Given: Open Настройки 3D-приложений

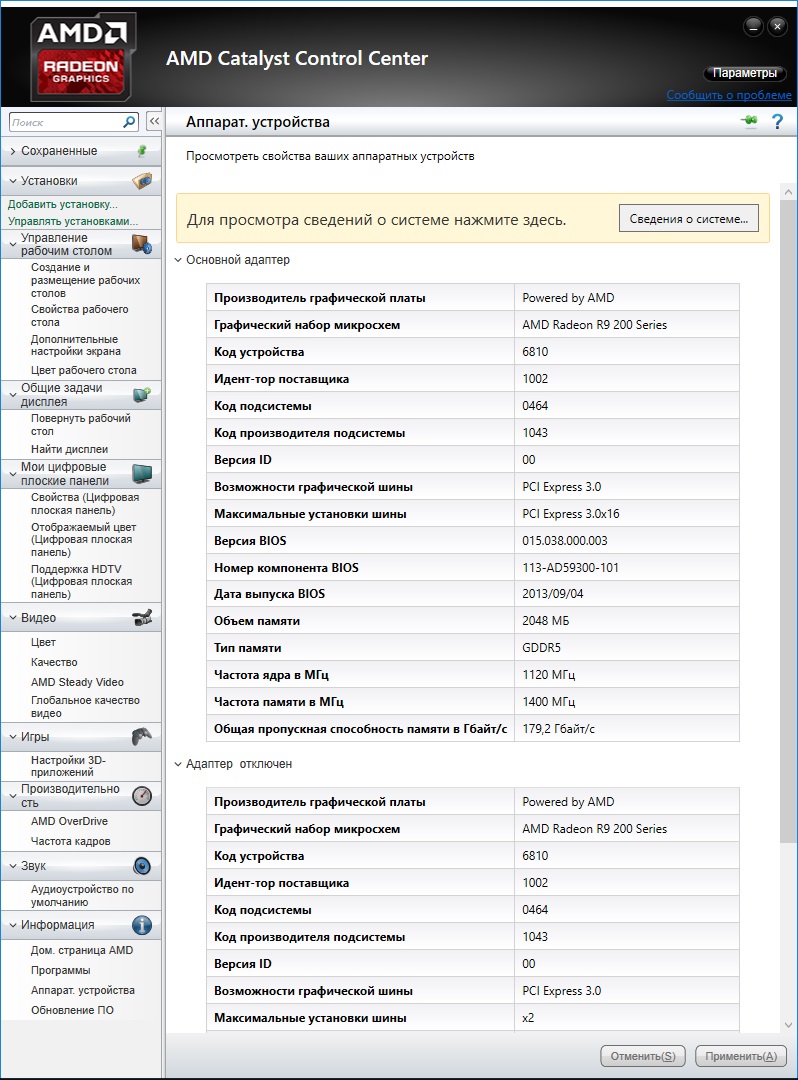Looking at the screenshot, I should point(68,766).
